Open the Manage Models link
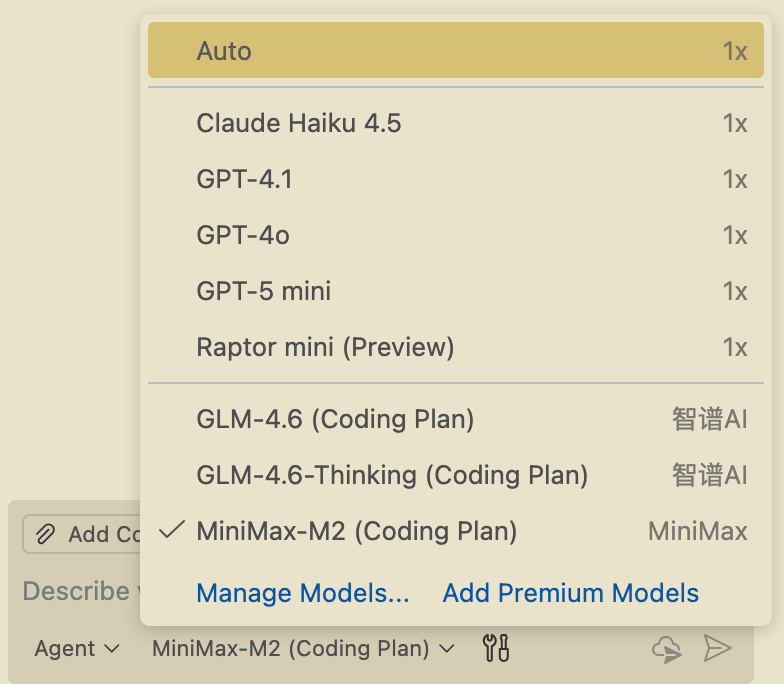The image size is (784, 684). [x=302, y=594]
